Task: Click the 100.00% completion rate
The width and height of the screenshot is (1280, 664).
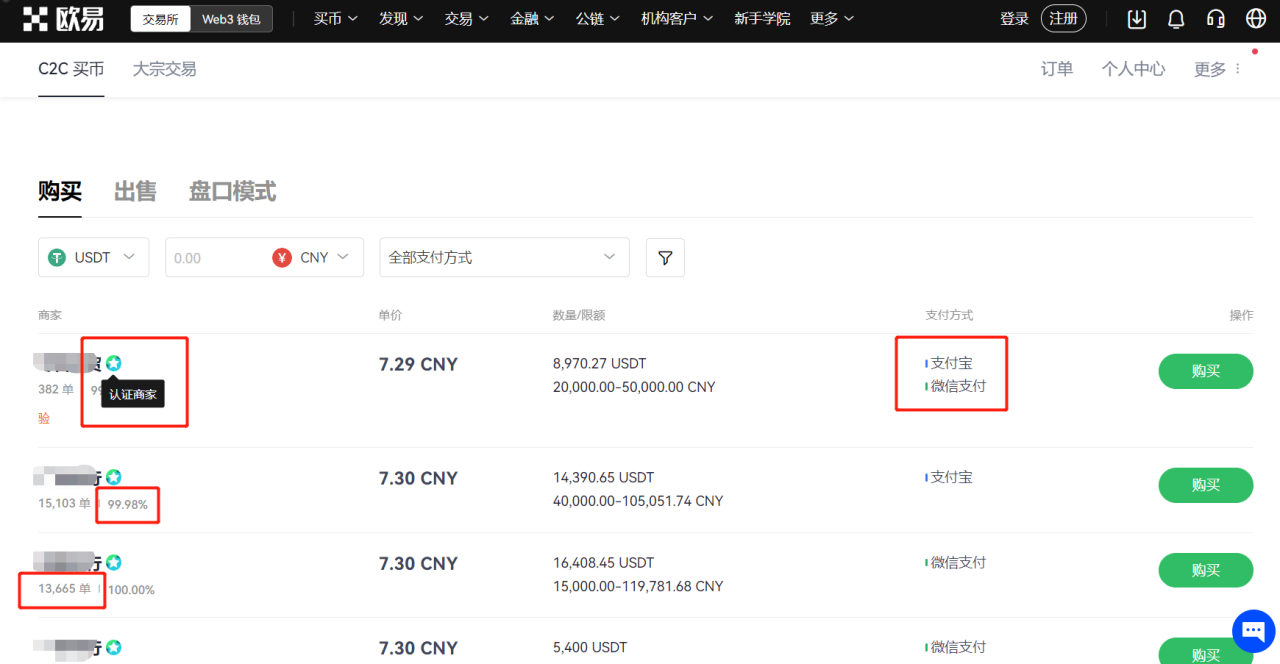Action: point(131,590)
